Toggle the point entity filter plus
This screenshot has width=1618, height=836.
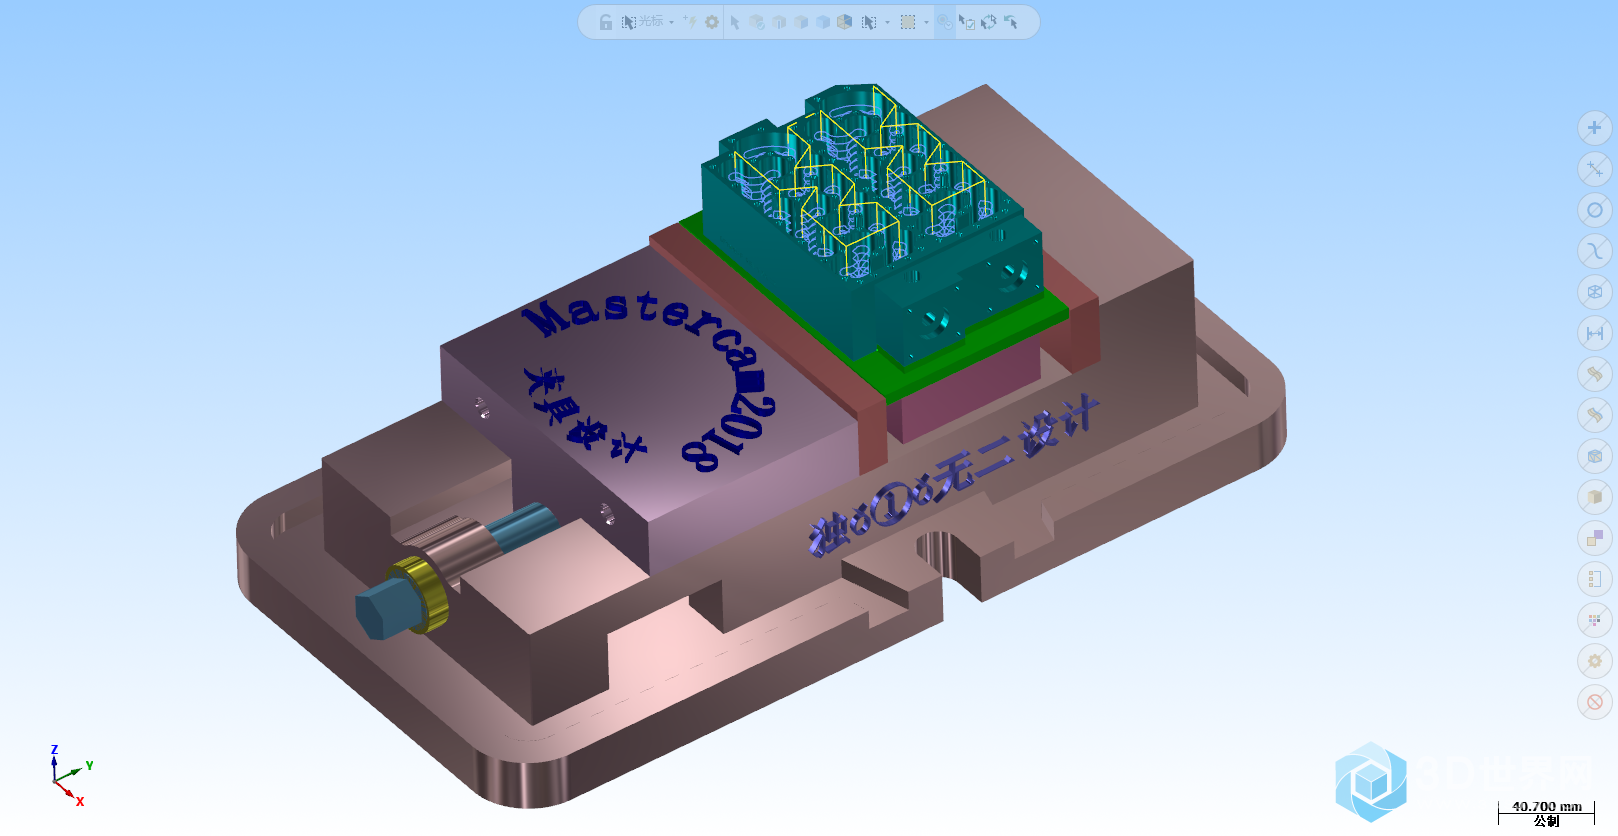tap(1595, 127)
